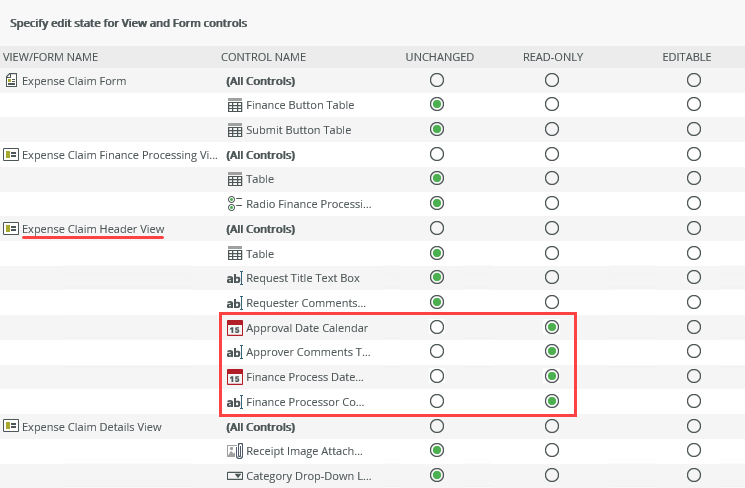Viewport: 745px width, 488px height.
Task: Click the Category Drop-Down List icon
Action: (x=235, y=476)
